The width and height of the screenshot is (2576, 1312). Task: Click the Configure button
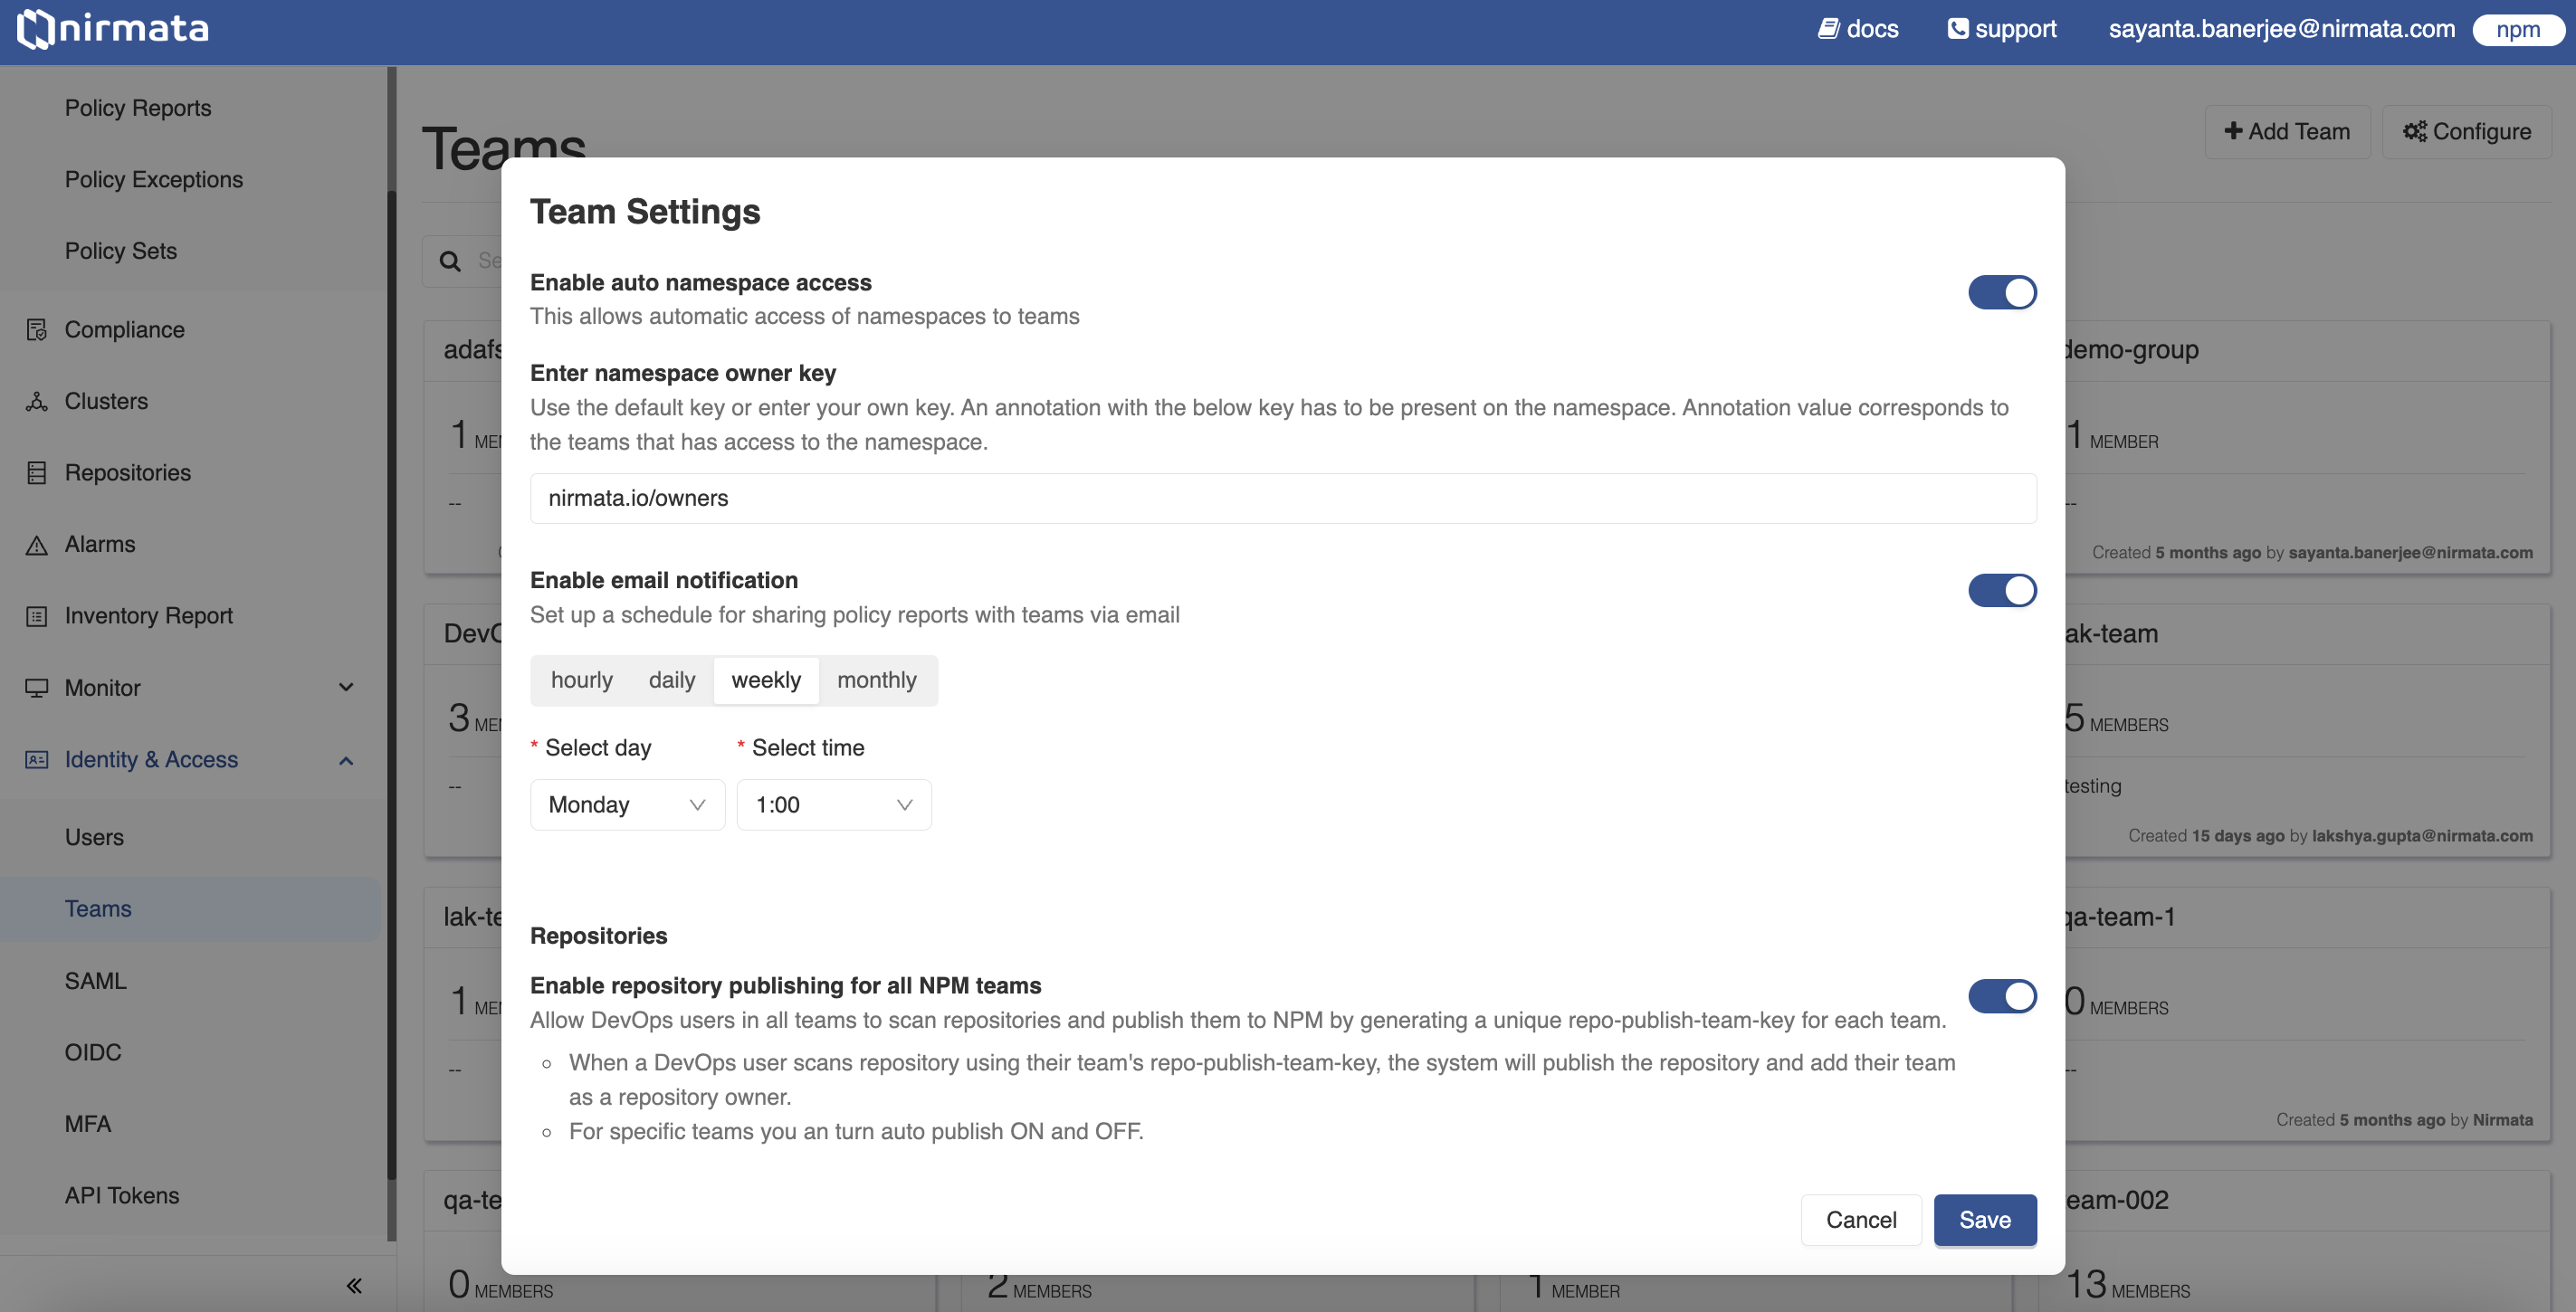pyautogui.click(x=2466, y=131)
